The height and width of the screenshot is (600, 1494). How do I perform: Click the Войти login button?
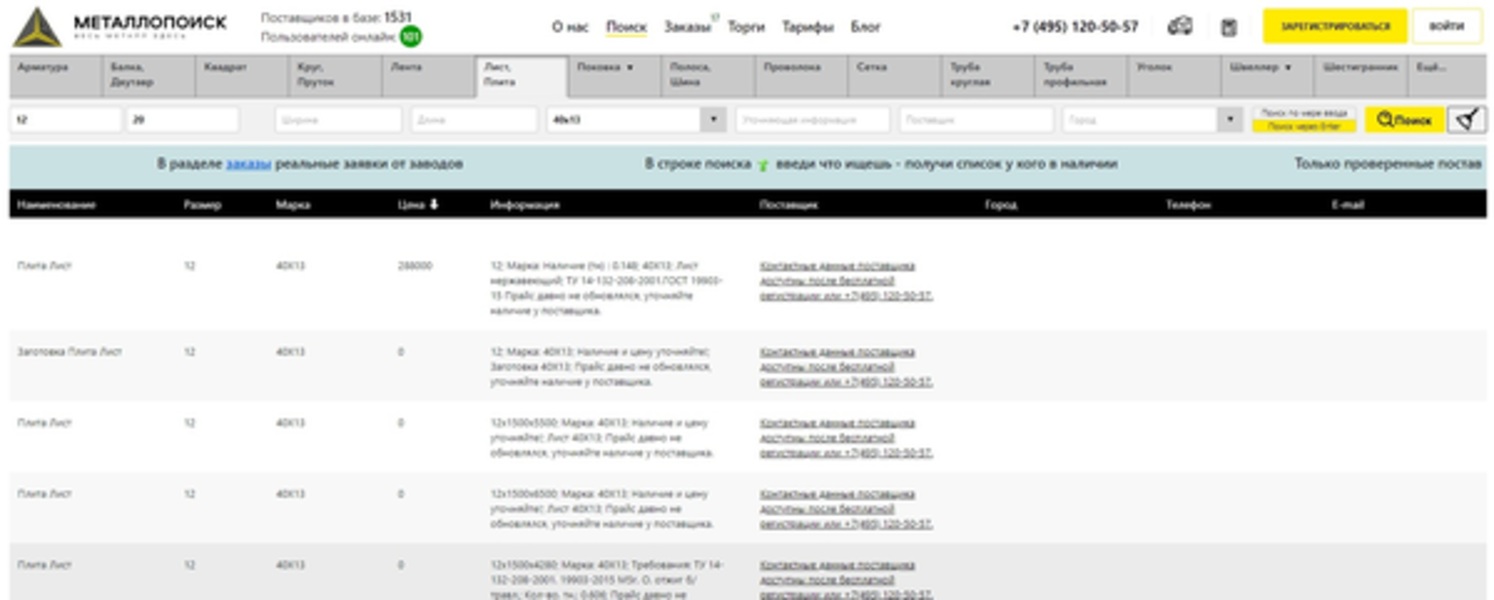click(1446, 27)
